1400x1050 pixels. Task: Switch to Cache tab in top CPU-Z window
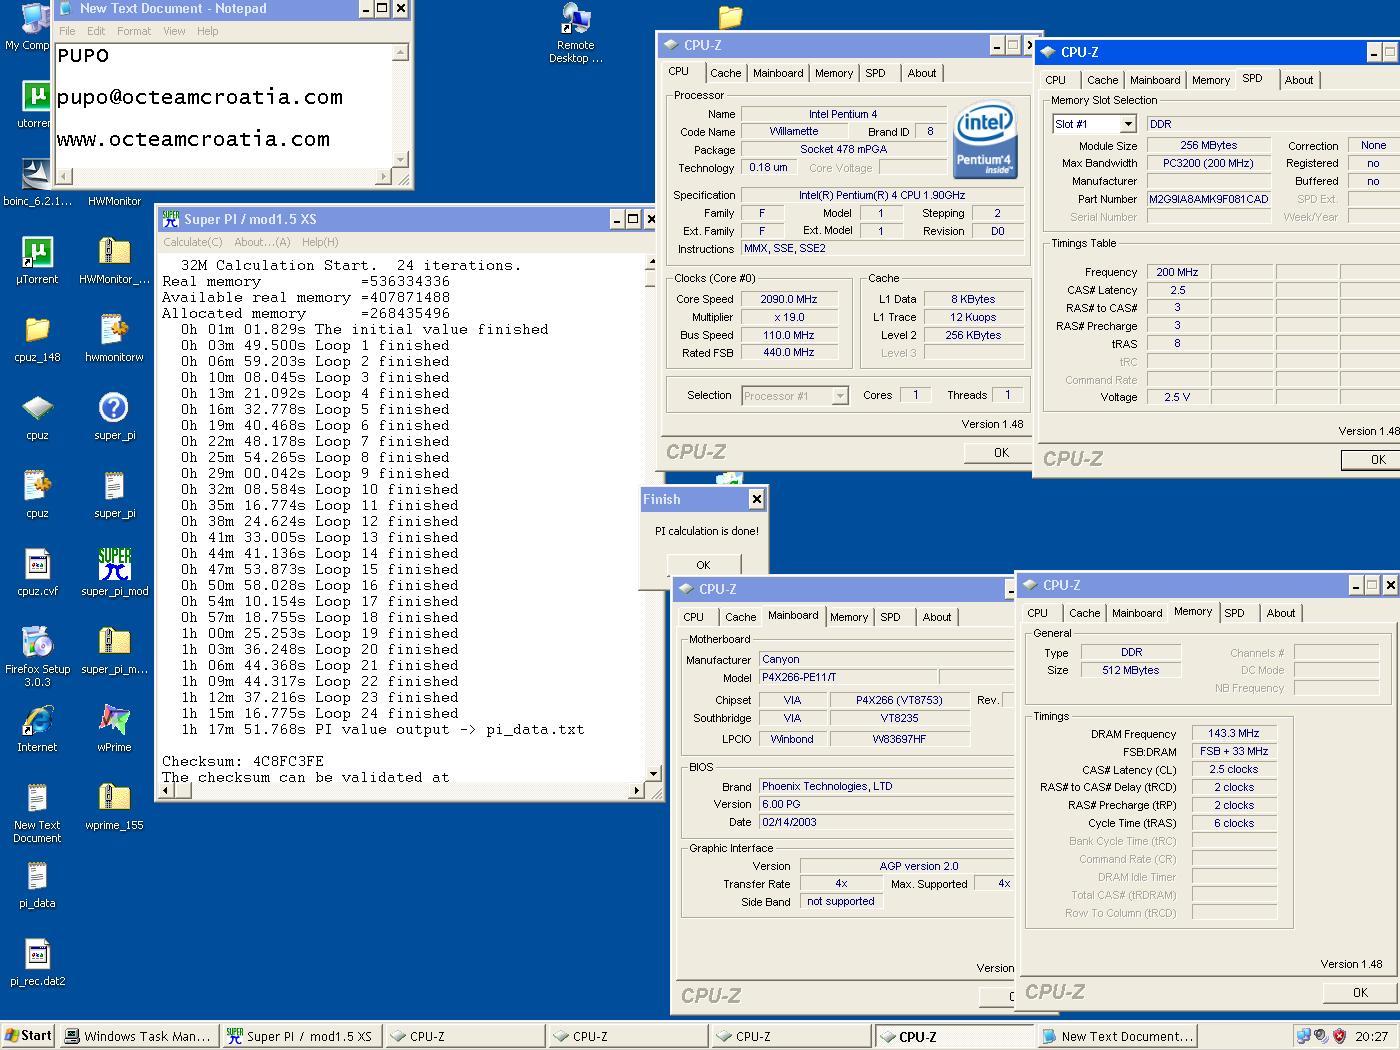point(725,73)
